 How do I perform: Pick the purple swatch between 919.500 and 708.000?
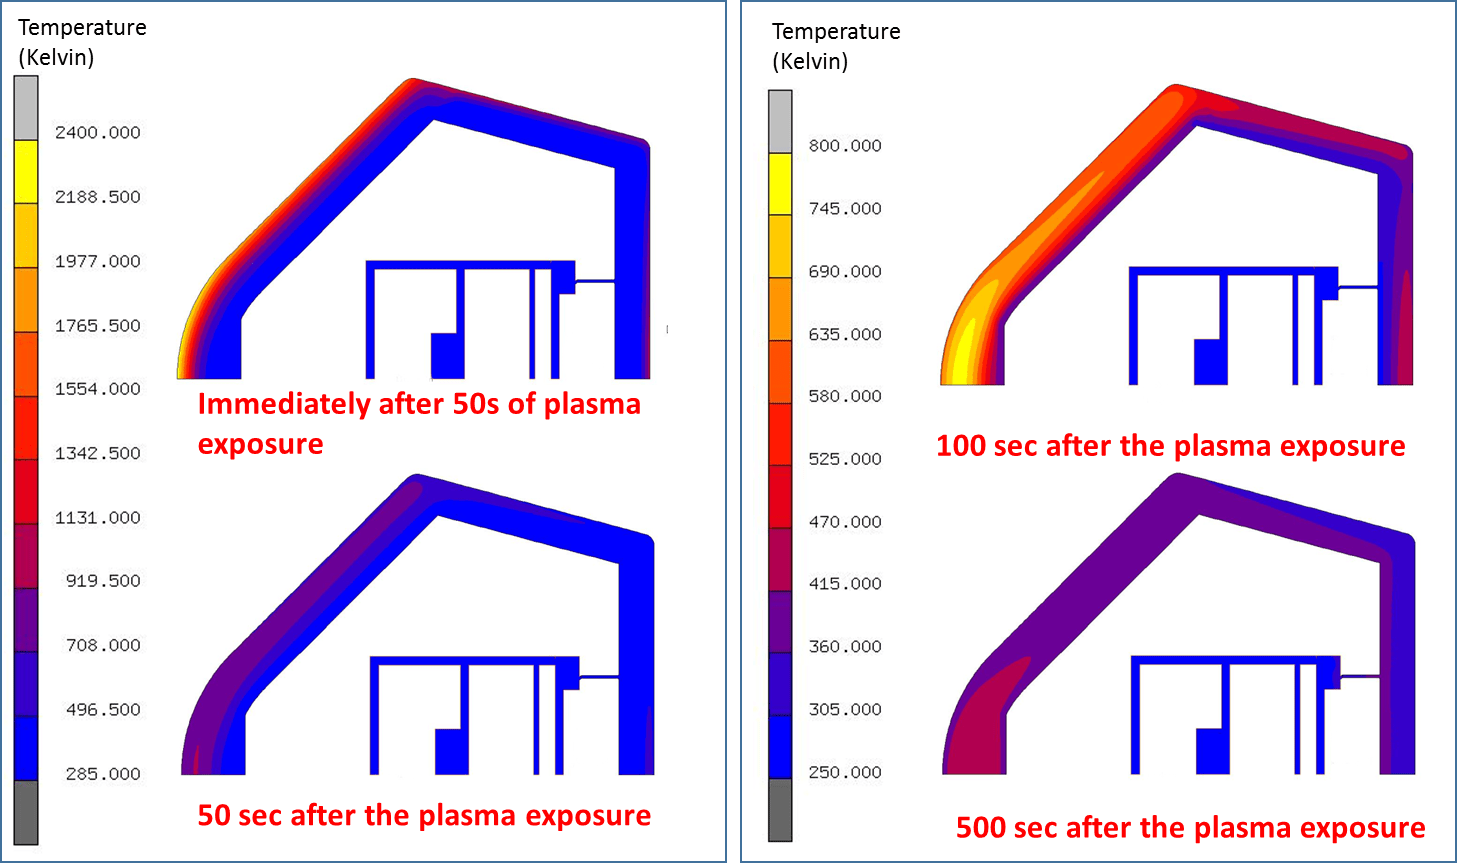coord(26,620)
